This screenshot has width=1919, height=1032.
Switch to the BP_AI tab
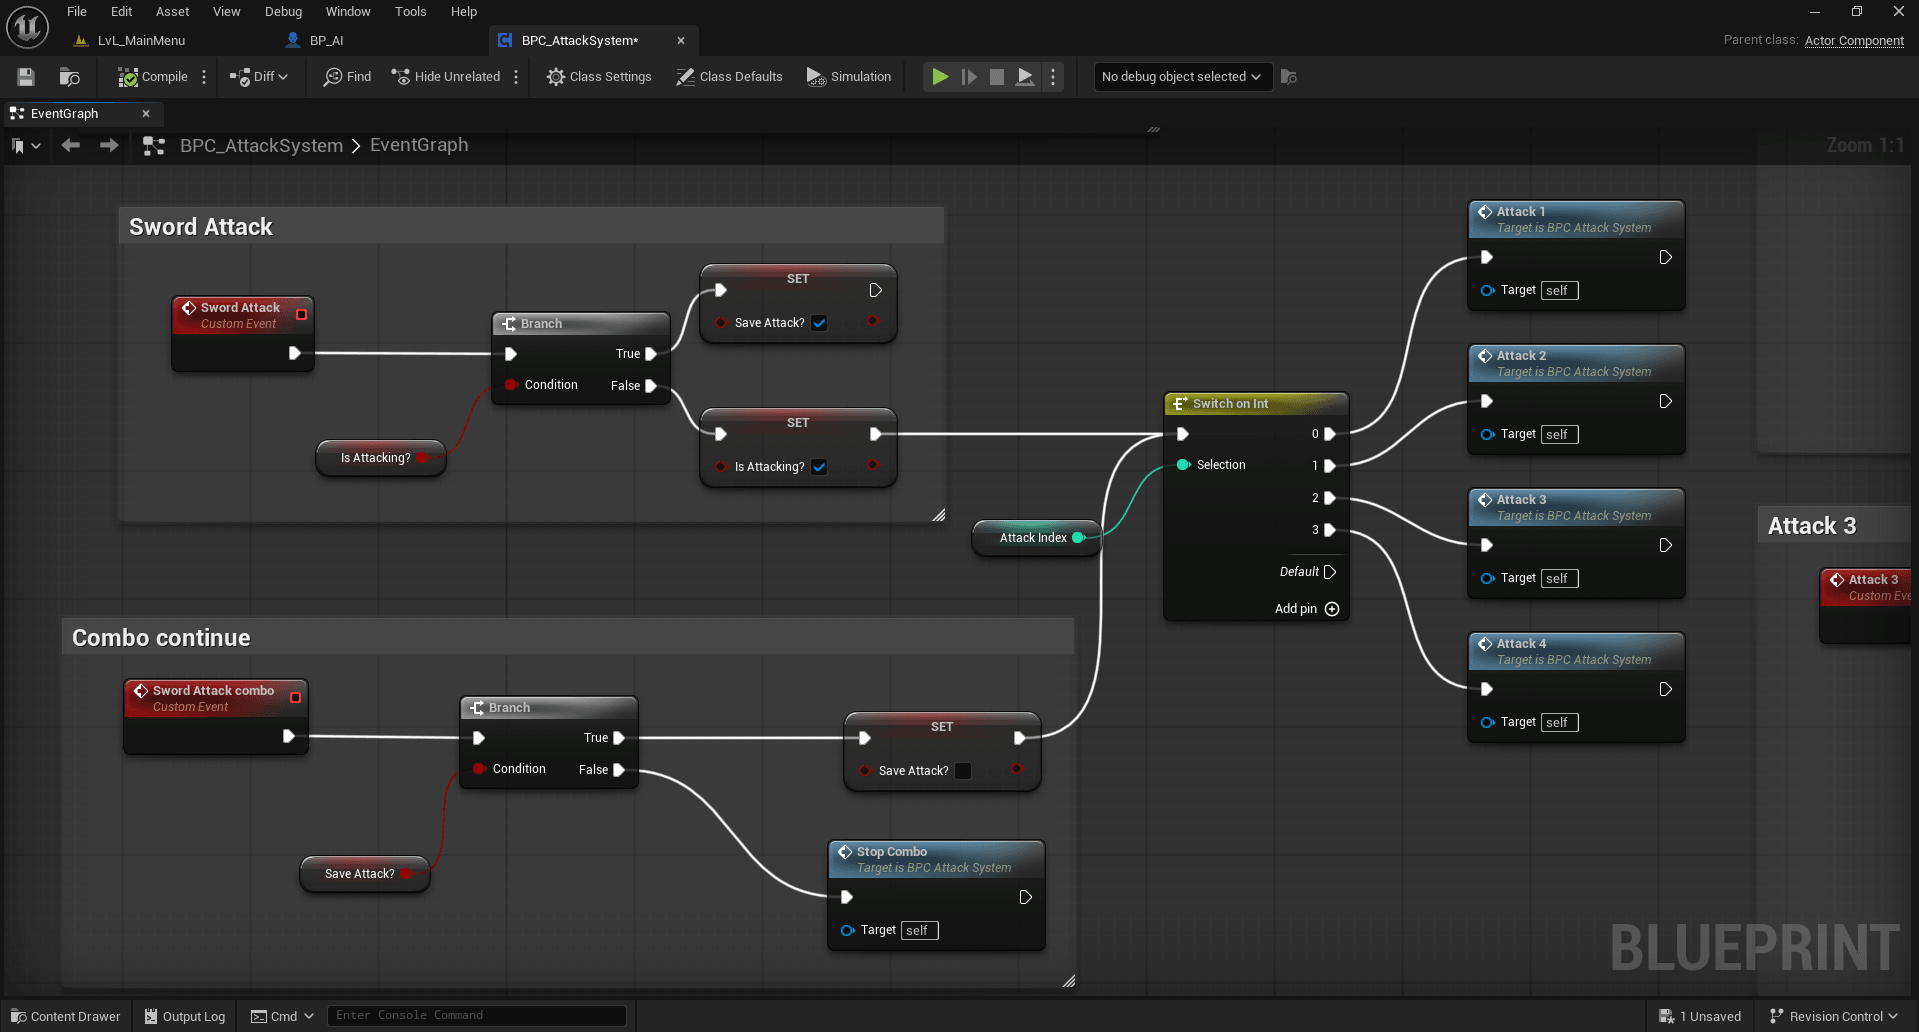click(x=326, y=41)
